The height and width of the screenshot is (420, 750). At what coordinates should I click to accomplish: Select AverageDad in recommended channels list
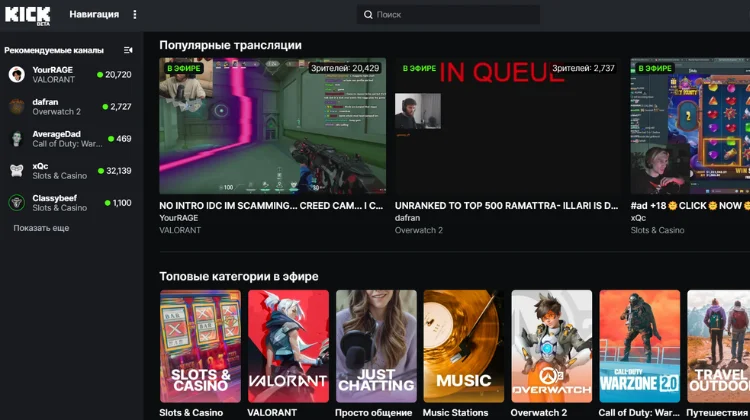tap(70, 139)
